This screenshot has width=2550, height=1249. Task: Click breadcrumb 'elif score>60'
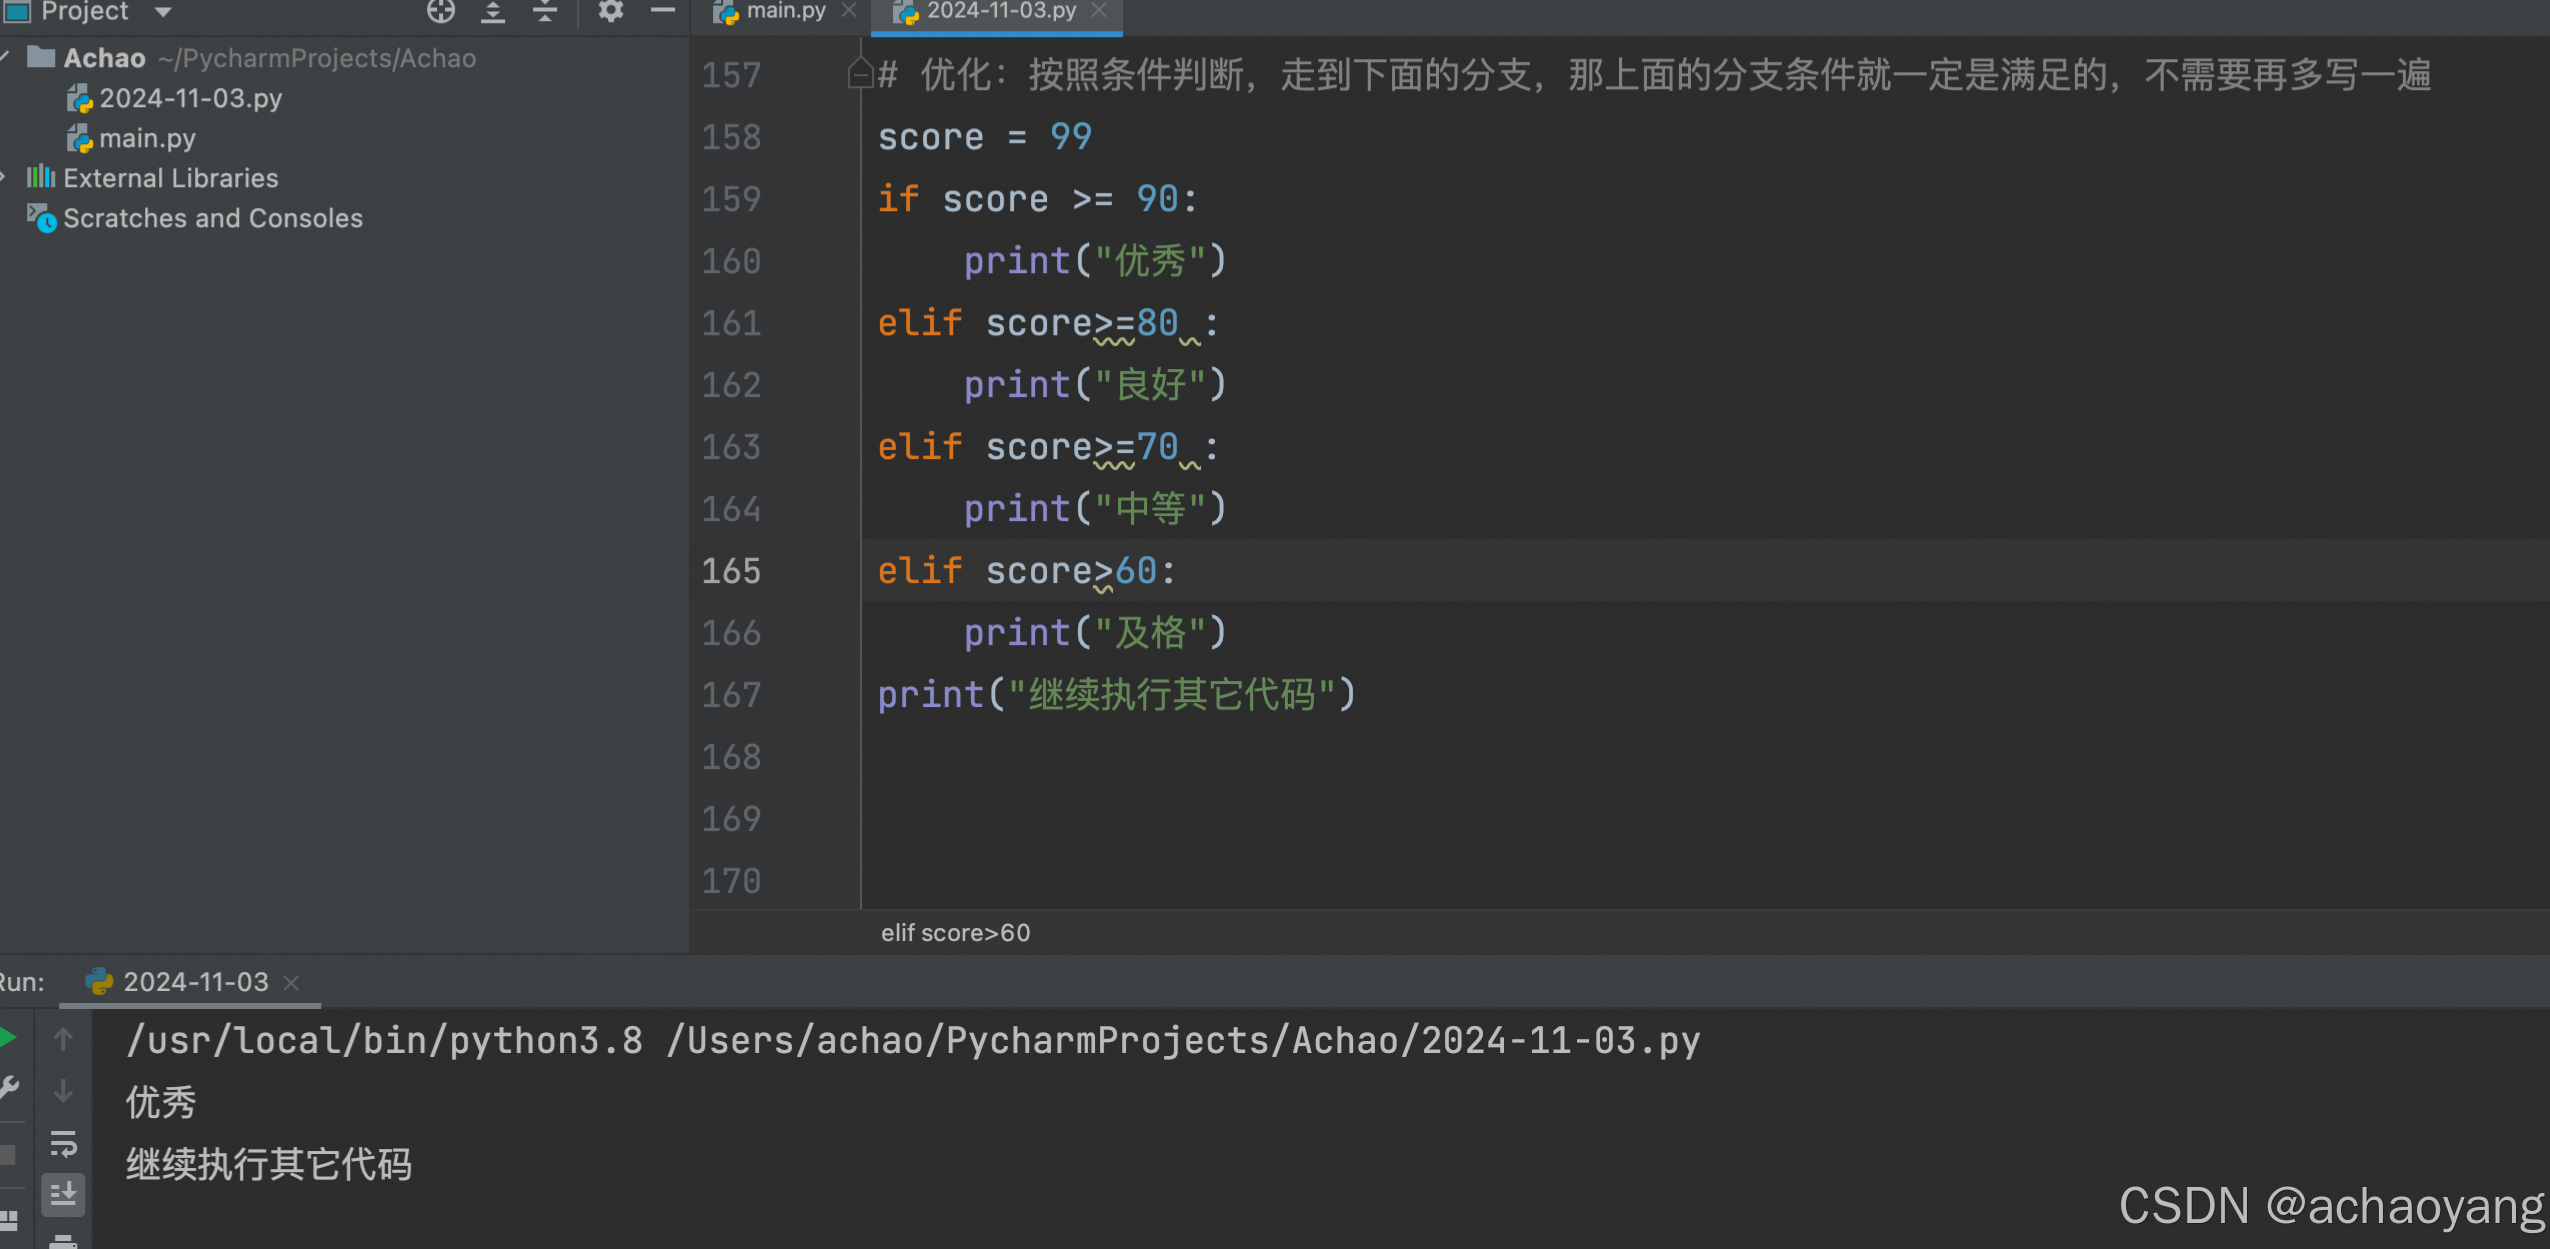pos(955,933)
